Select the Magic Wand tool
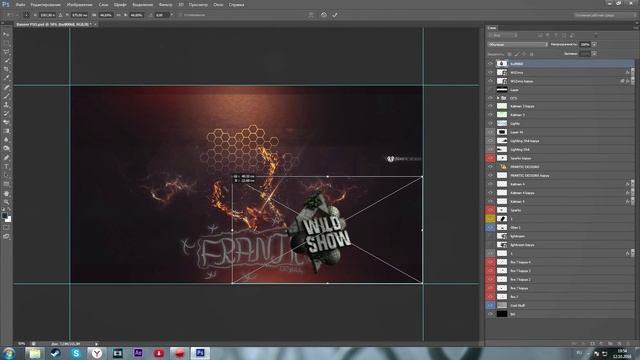The width and height of the screenshot is (640, 360). 6,61
